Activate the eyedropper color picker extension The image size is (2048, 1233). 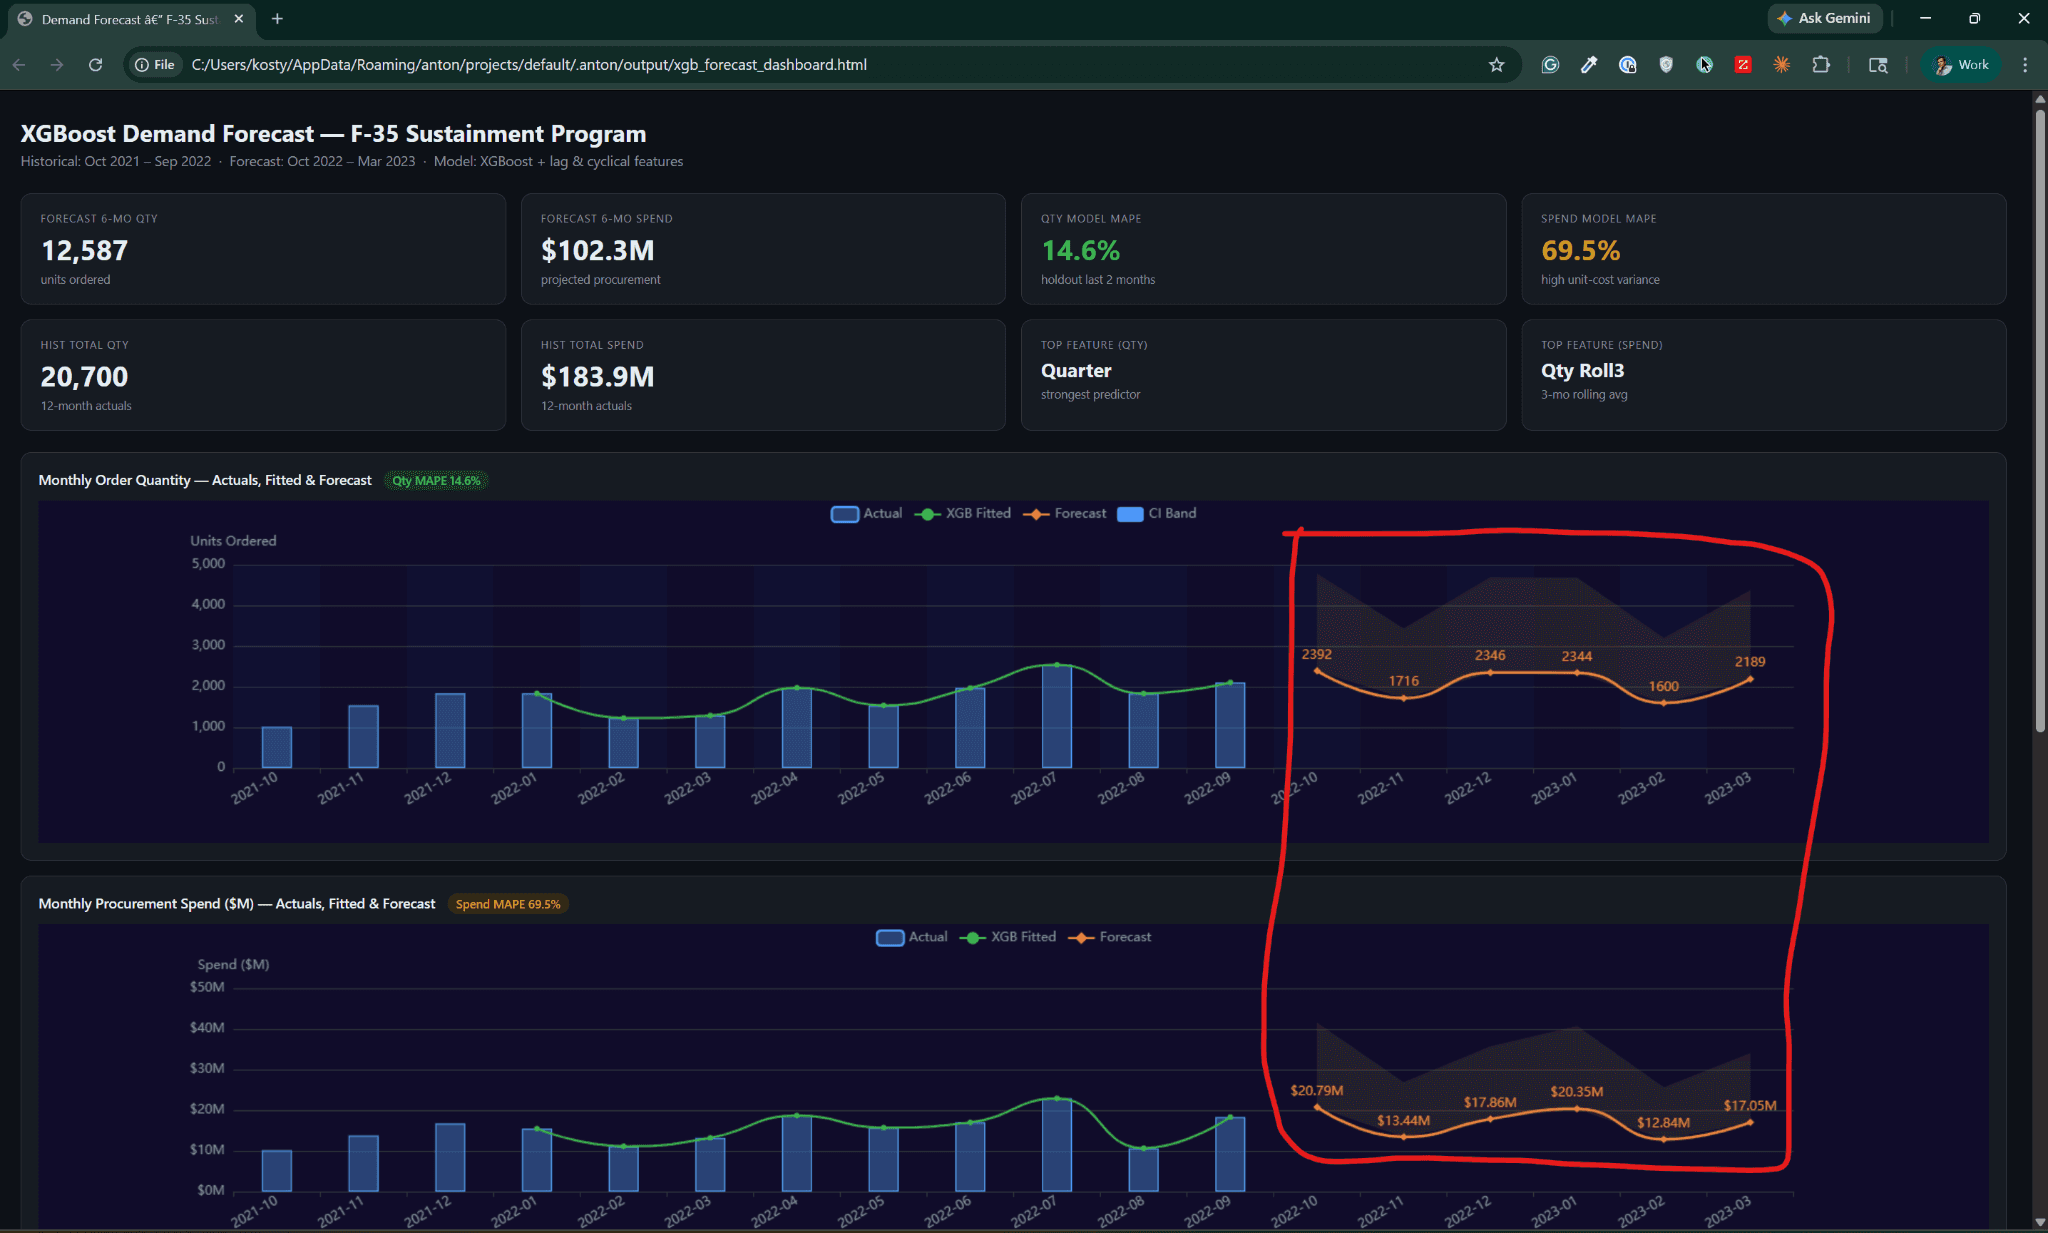1589,65
